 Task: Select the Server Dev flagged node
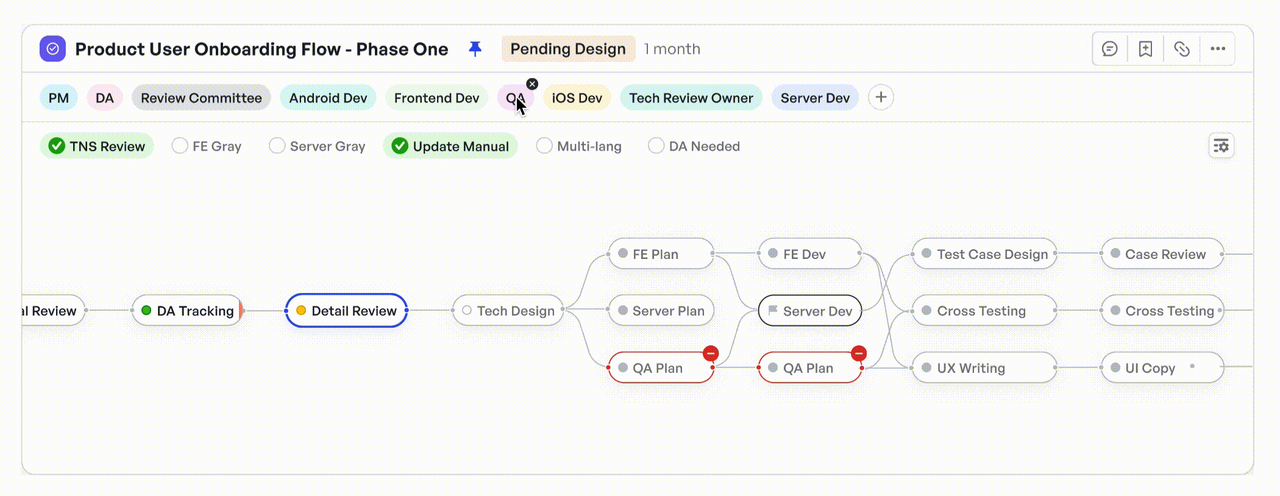pyautogui.click(x=810, y=311)
